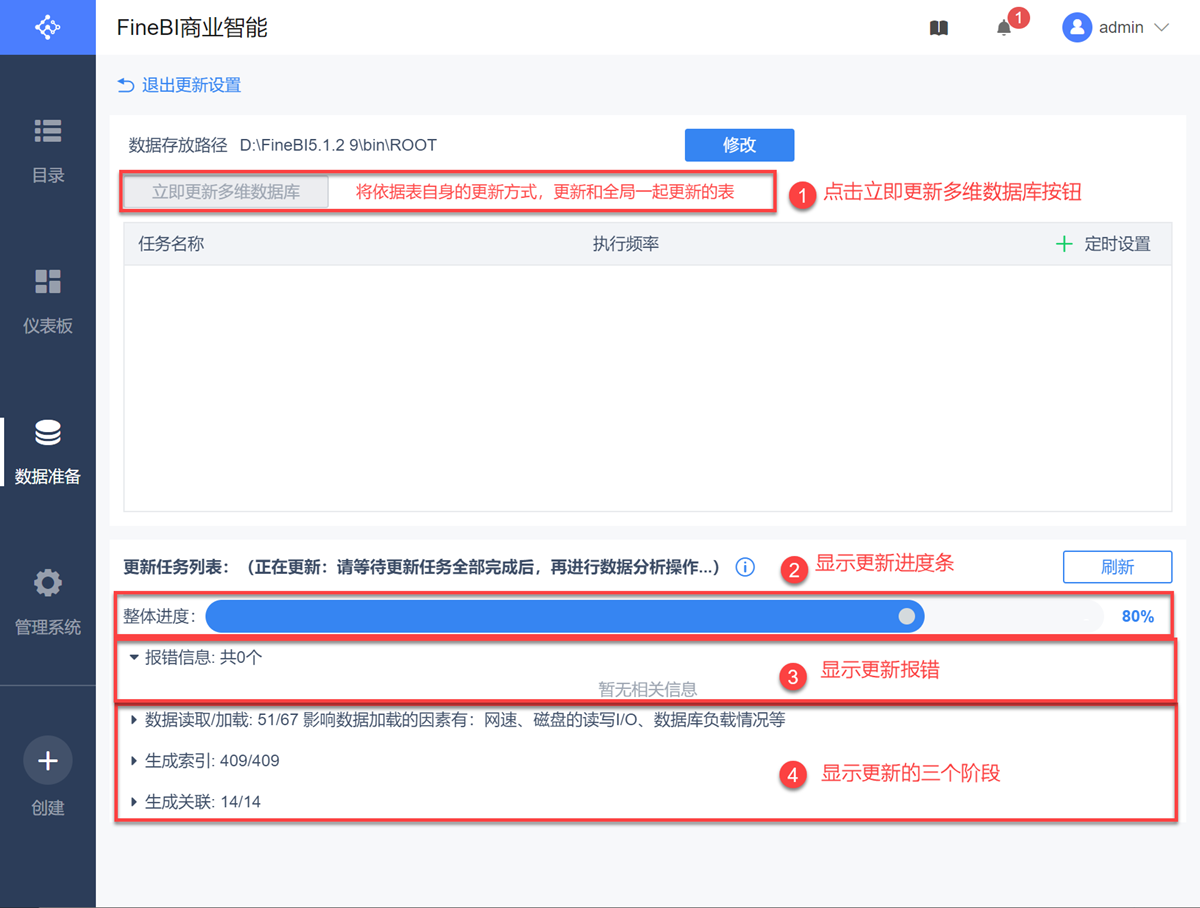Open the 数据准备 data preparation section
Image resolution: width=1200 pixels, height=908 pixels.
[48, 452]
